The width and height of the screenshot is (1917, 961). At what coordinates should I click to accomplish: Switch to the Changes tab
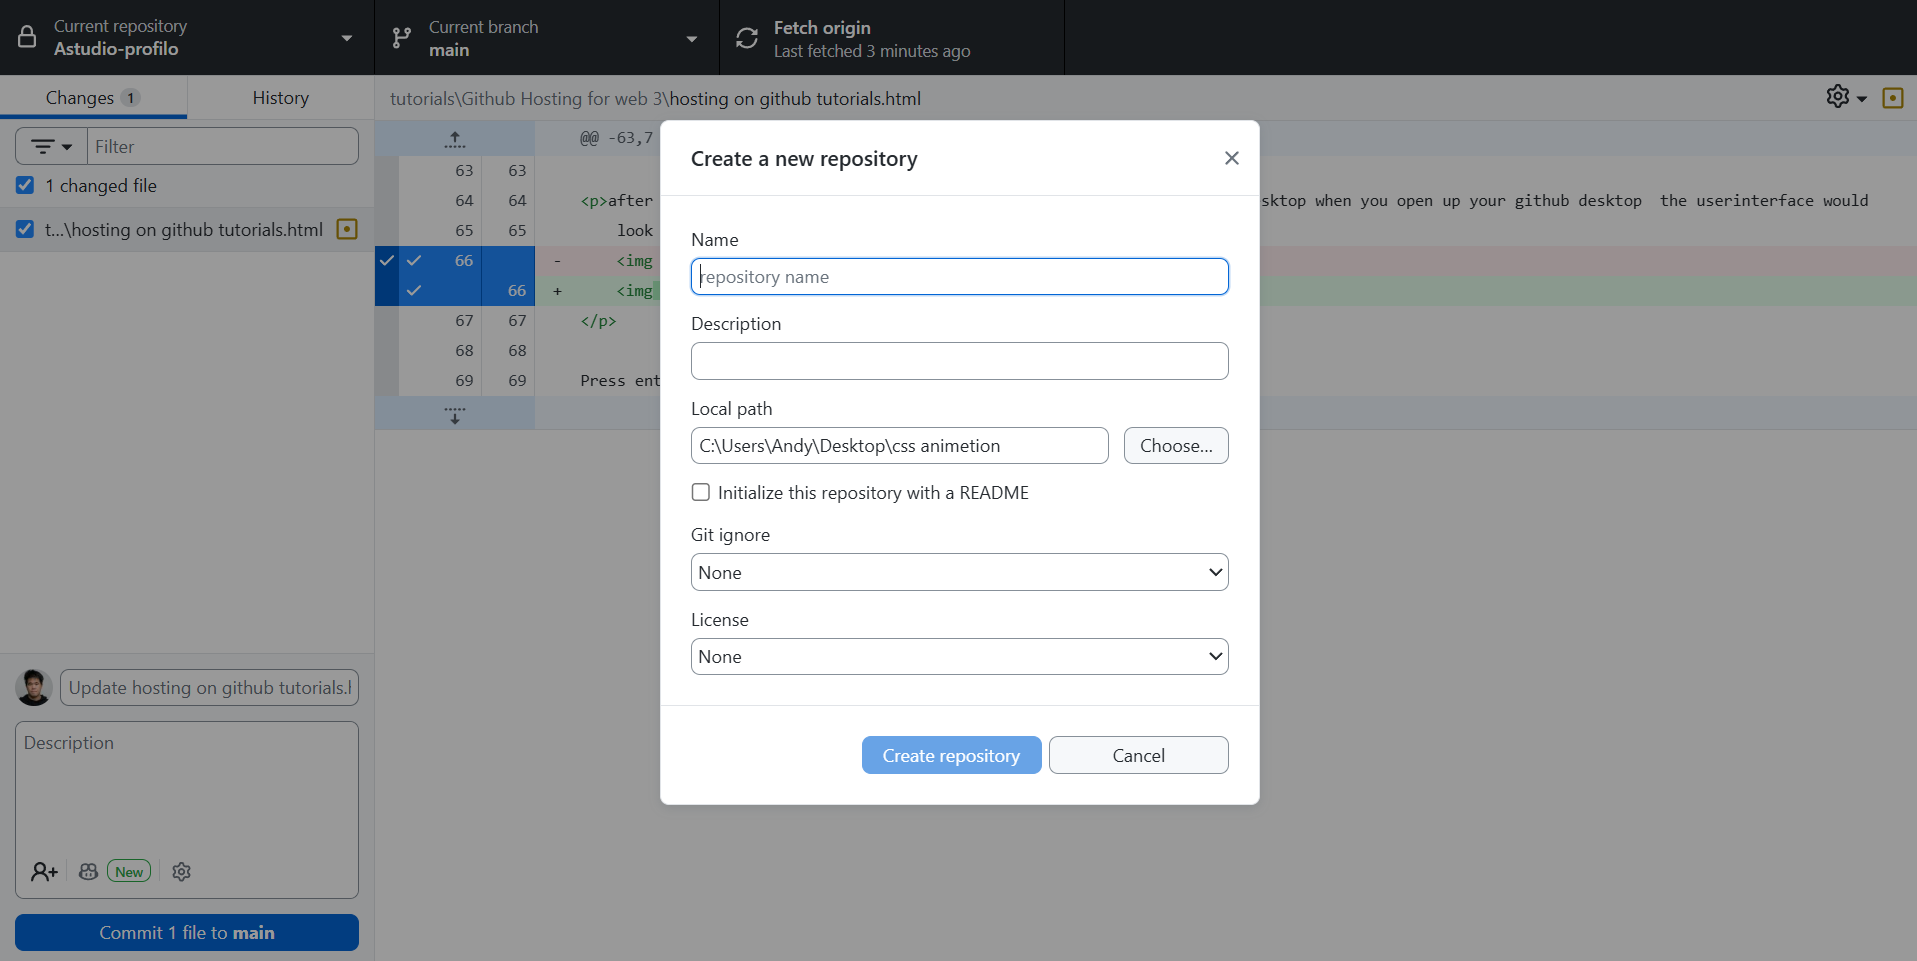coord(93,98)
